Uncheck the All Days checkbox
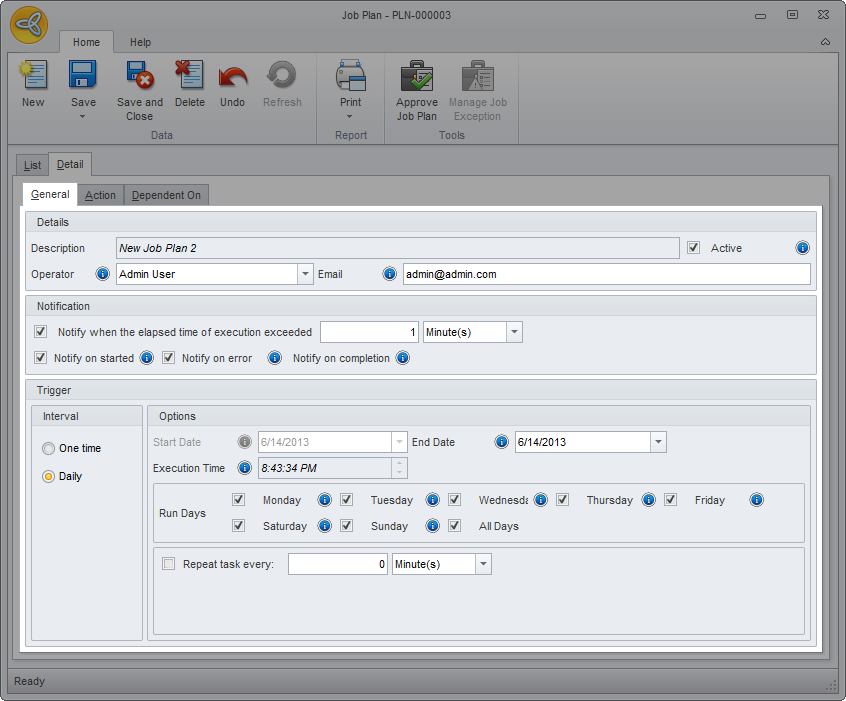The width and height of the screenshot is (846, 701). click(454, 525)
